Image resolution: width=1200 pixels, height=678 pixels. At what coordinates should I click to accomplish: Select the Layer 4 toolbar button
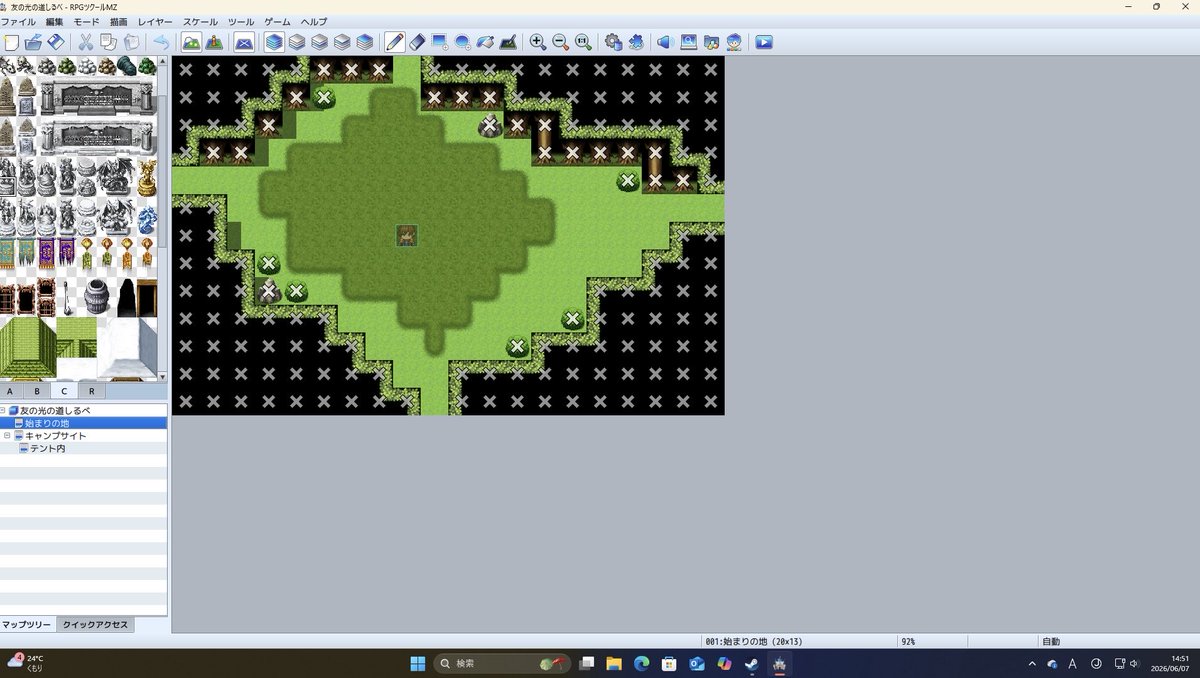coord(365,42)
